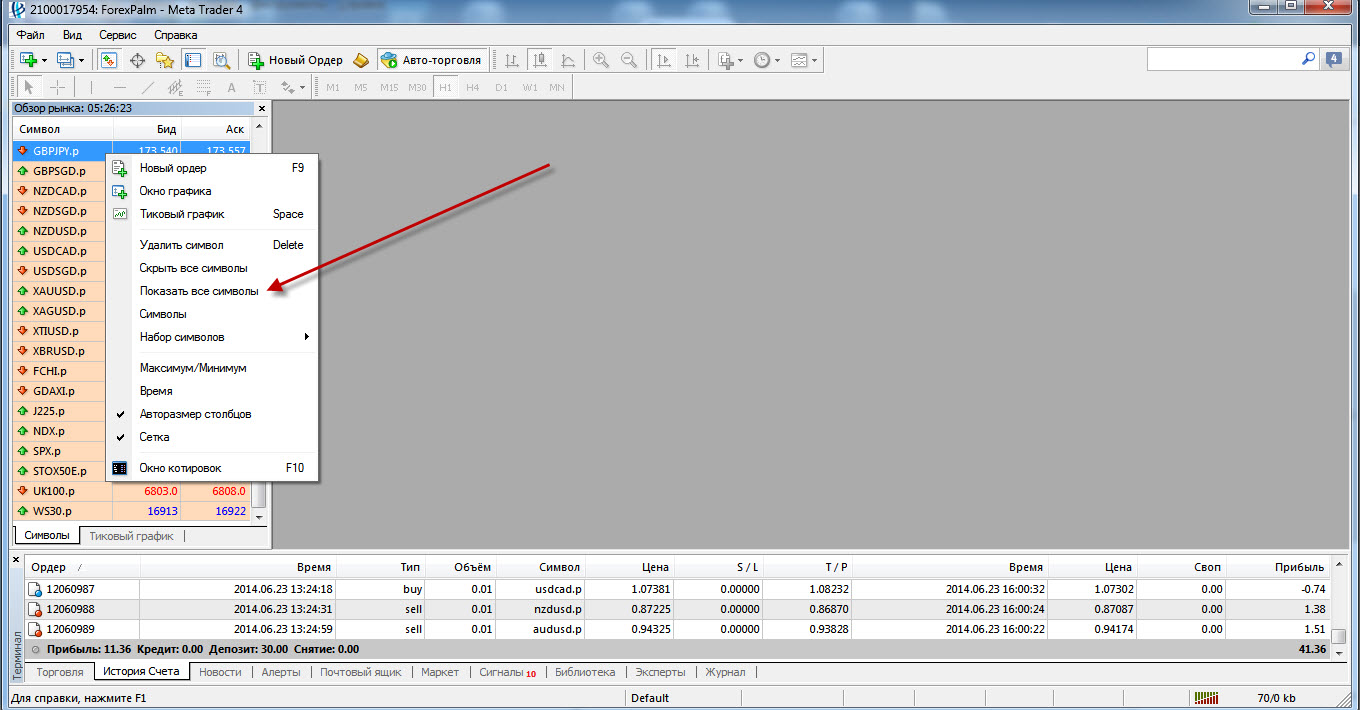1360x710 pixels.
Task: Open MetaEditor book icon
Action: point(361,60)
